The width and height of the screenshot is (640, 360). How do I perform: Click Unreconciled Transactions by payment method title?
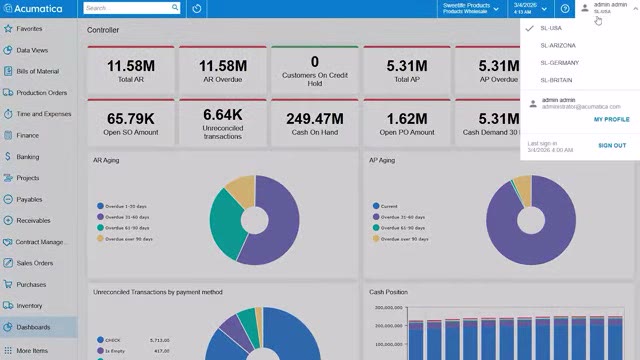tap(158, 292)
